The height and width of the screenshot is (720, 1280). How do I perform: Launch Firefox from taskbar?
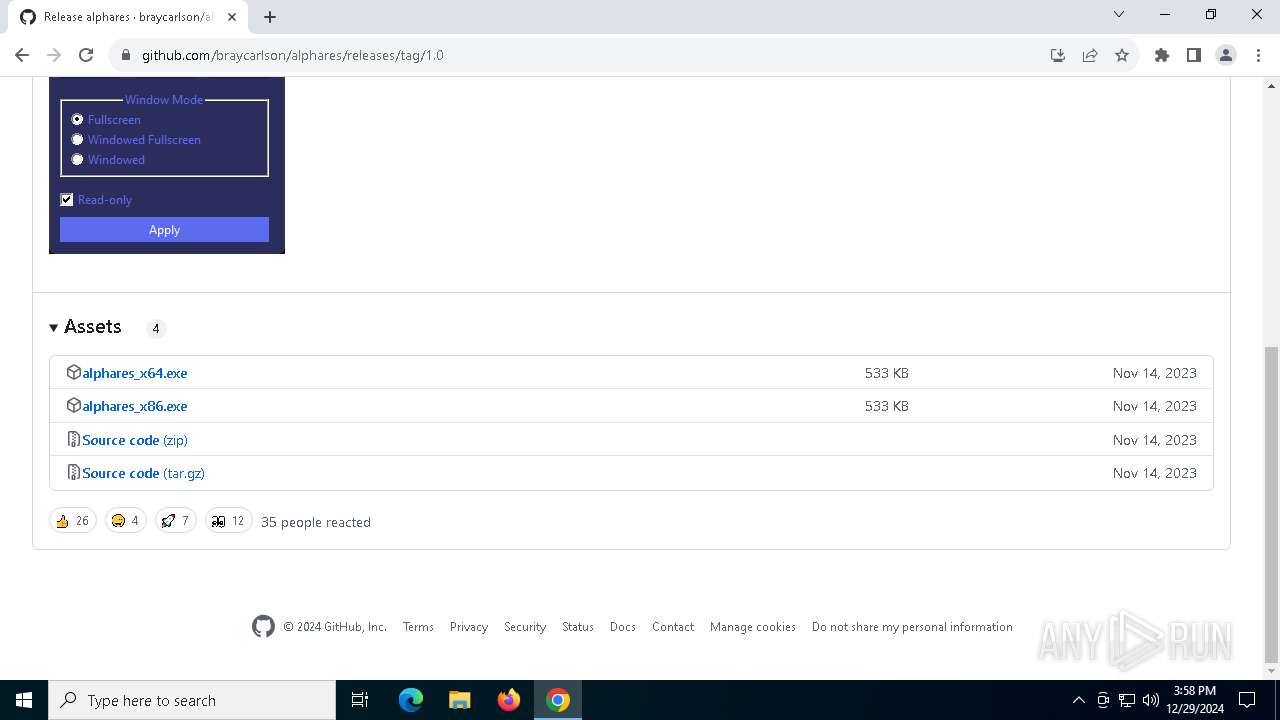(x=509, y=700)
